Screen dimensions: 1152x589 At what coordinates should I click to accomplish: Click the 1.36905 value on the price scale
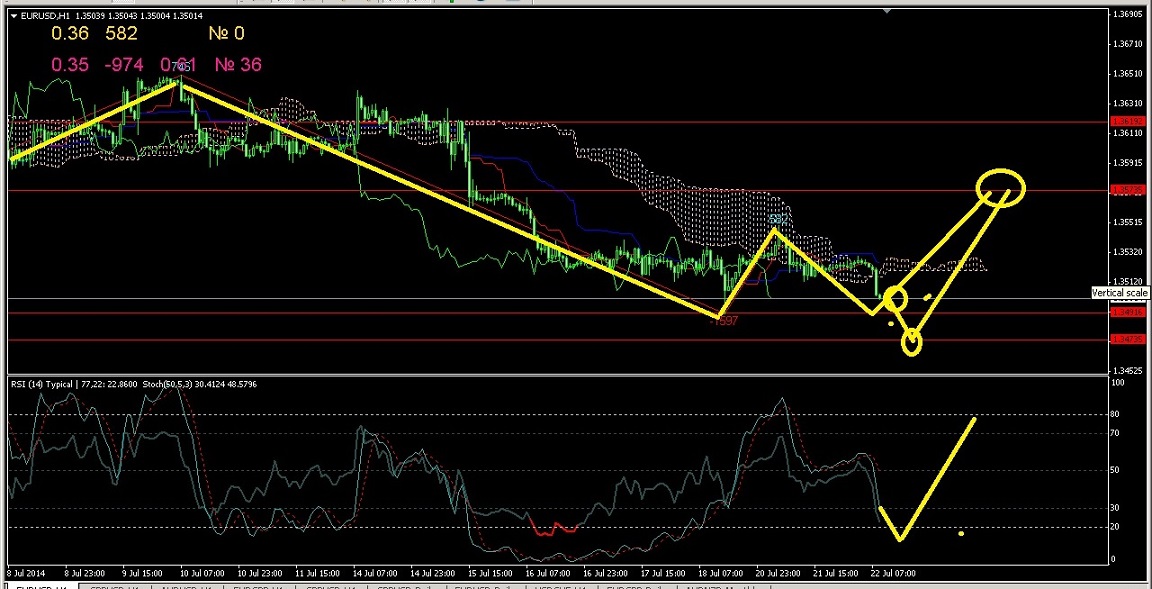[x=1128, y=15]
